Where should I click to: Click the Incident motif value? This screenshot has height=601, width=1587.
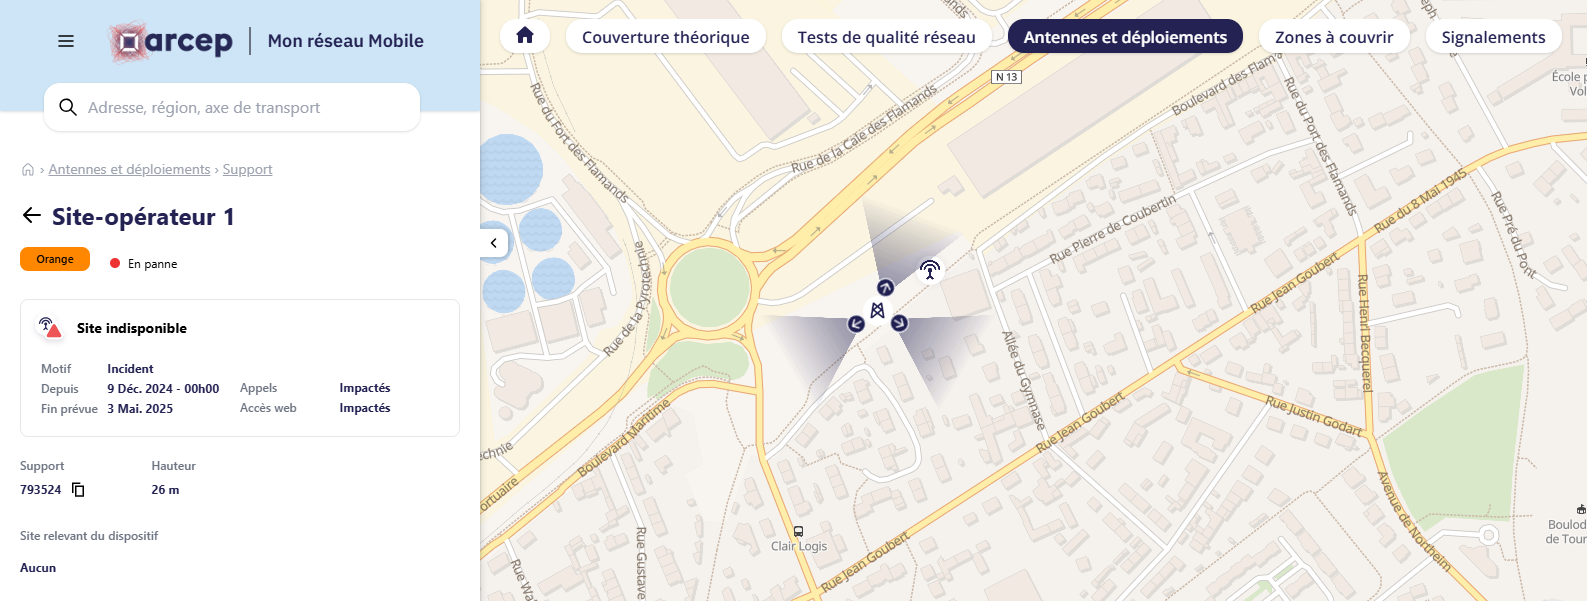(130, 369)
